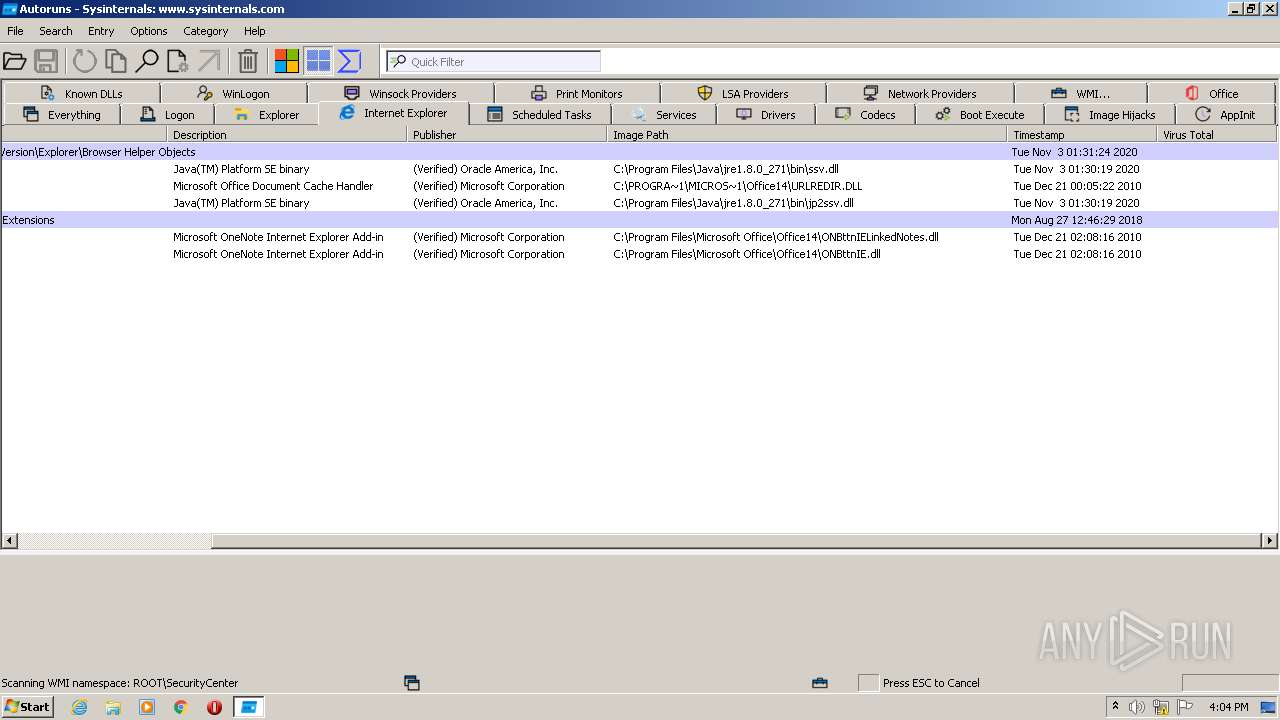
Task: Click the volume speaker tray icon
Action: 1137,707
